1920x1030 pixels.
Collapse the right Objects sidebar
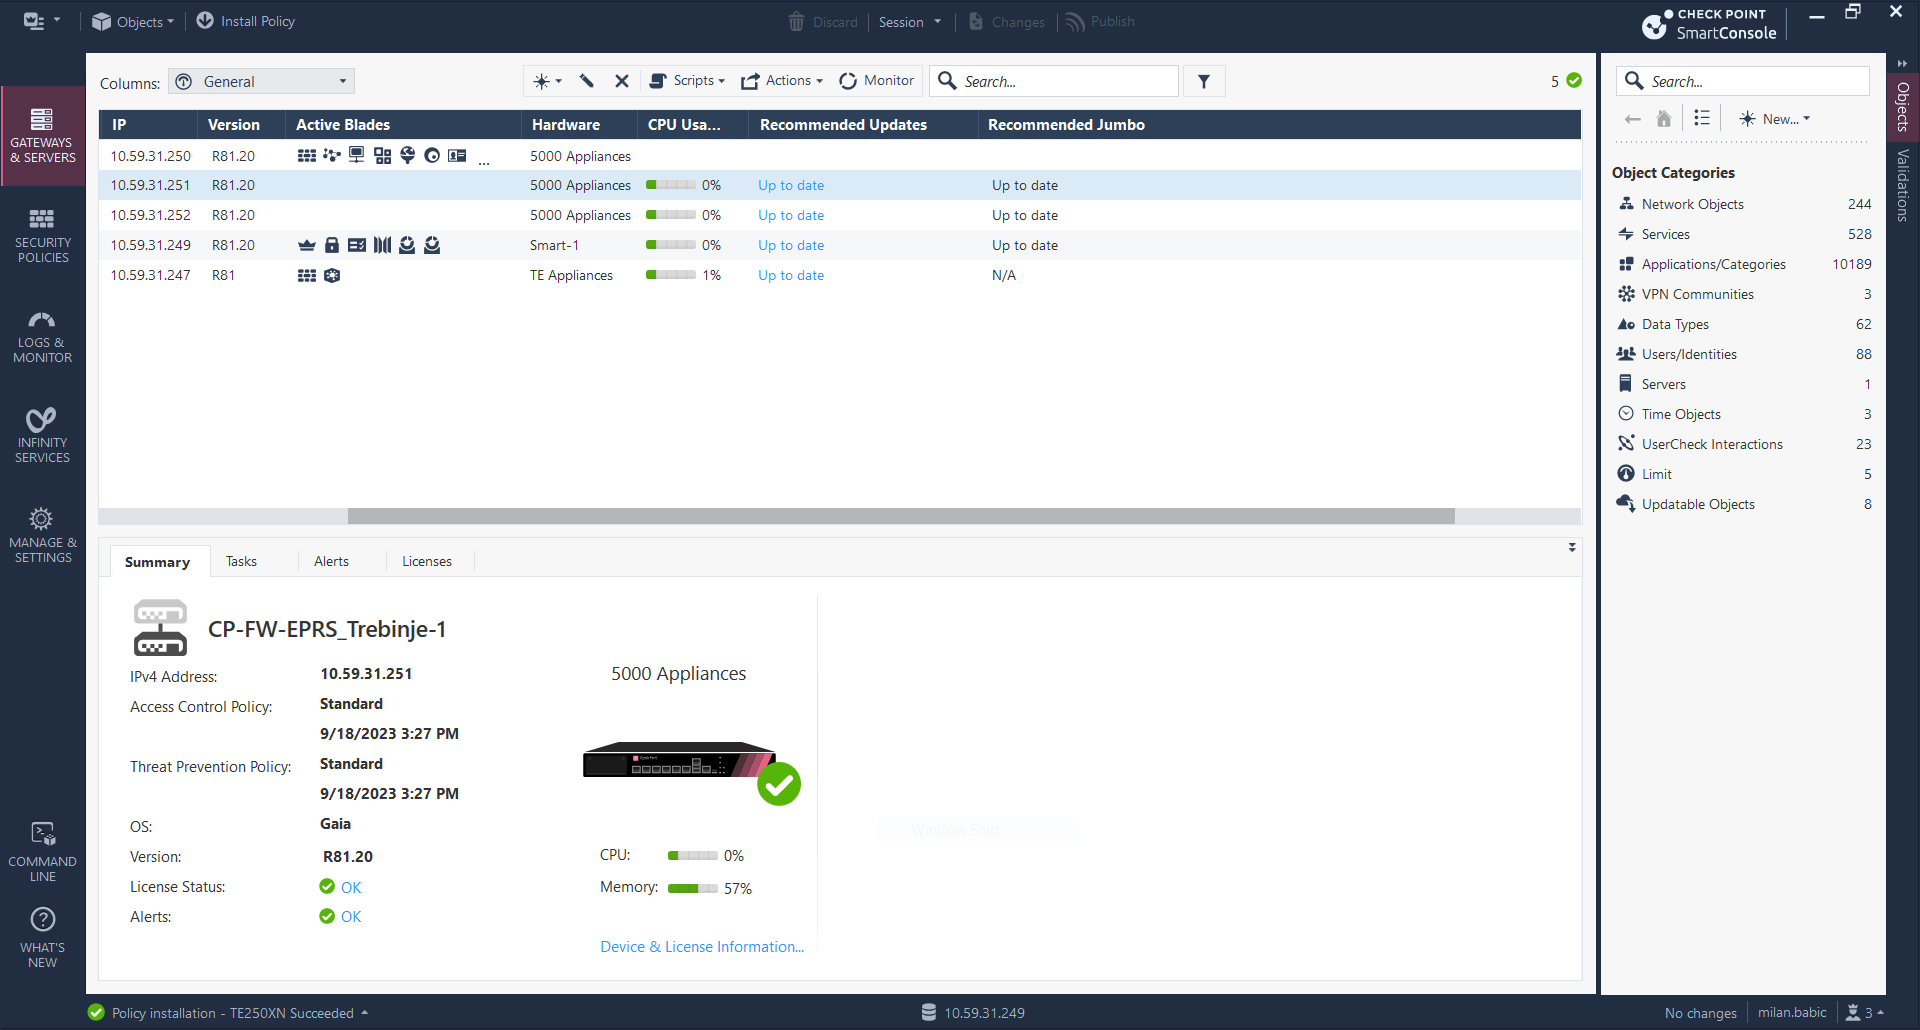point(1902,63)
